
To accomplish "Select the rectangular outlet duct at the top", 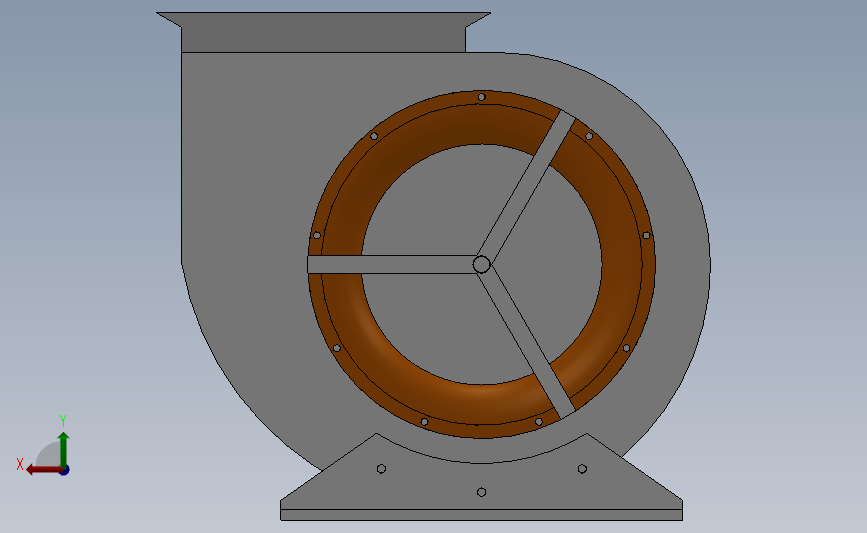I will [323, 33].
